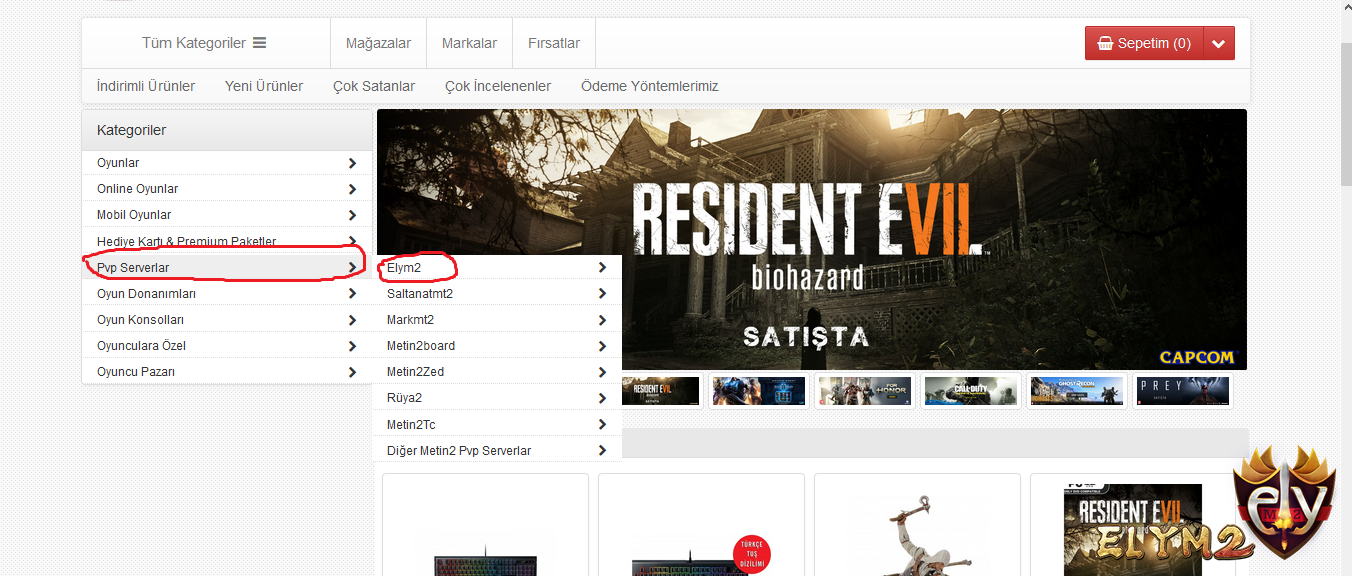Click the chevron next to Rüya2
This screenshot has height=576, width=1352.
coord(602,397)
